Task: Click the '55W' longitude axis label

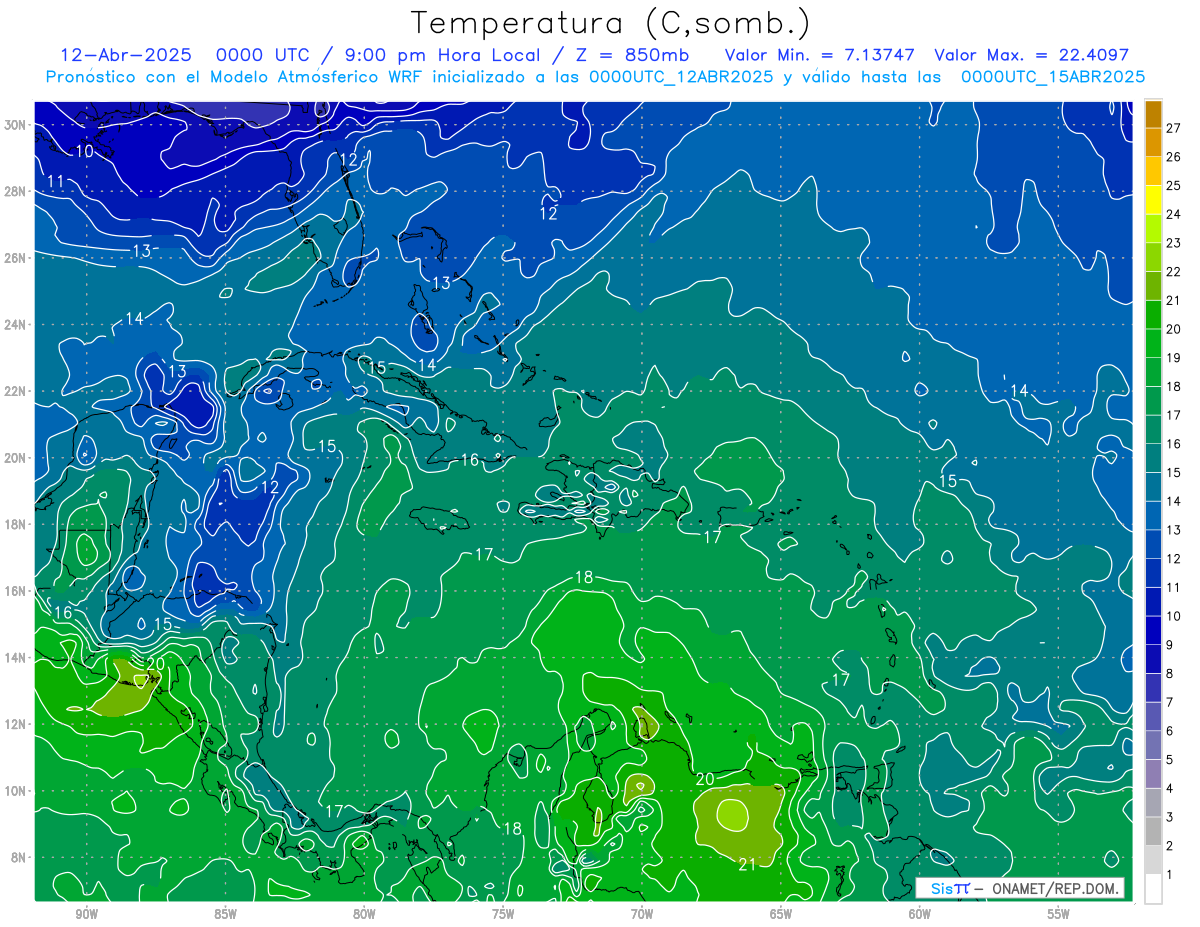Action: pos(1059,914)
